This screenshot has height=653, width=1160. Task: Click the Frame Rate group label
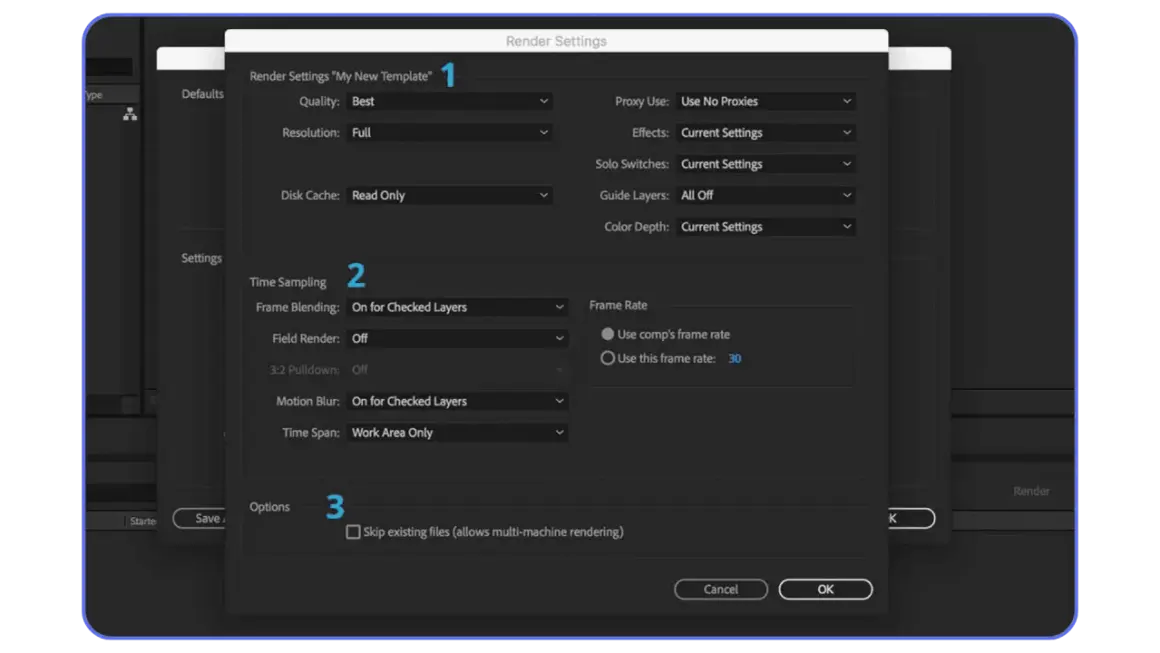coord(618,305)
